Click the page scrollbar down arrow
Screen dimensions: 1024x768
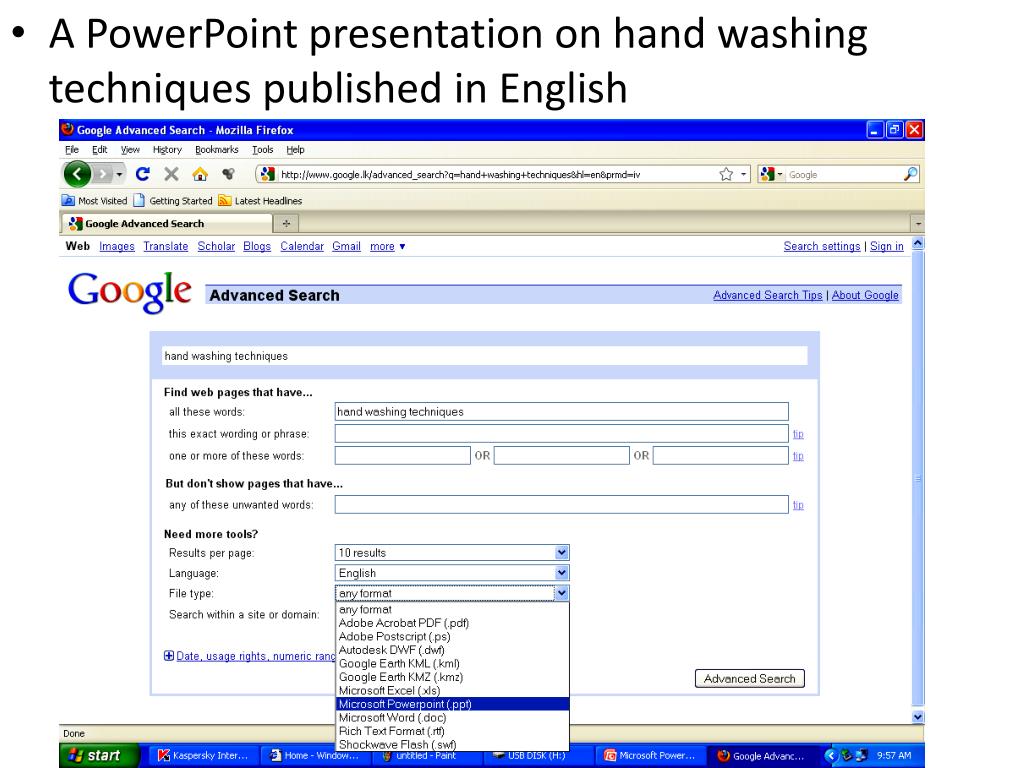[x=918, y=716]
